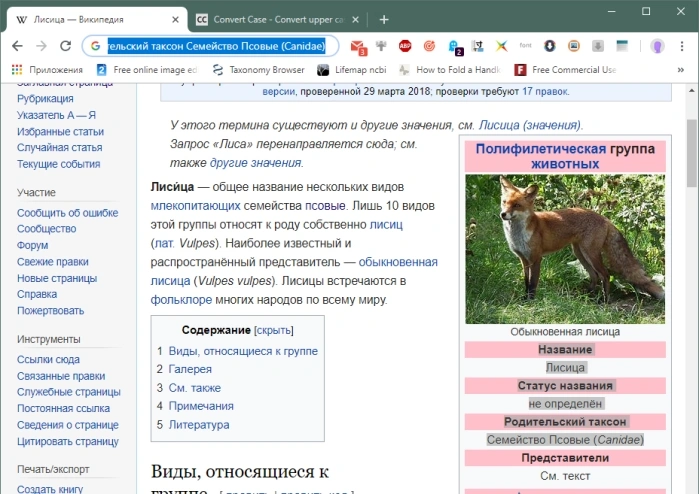Open the Taxonomy Browser bookmark
699x494 pixels.
coord(259,70)
